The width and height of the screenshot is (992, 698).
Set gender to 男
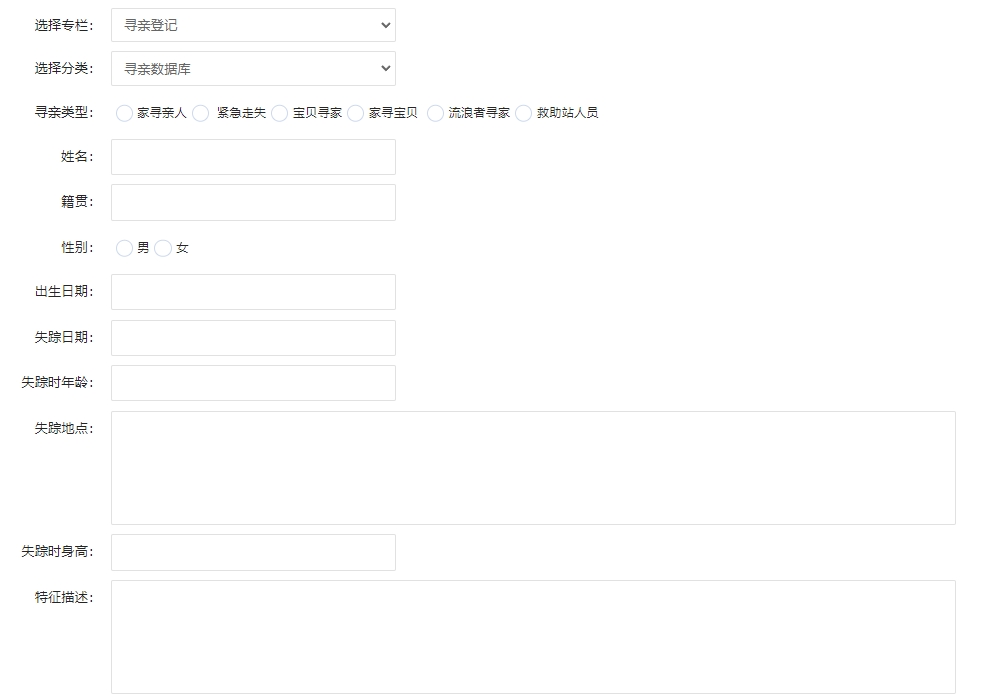tap(124, 249)
